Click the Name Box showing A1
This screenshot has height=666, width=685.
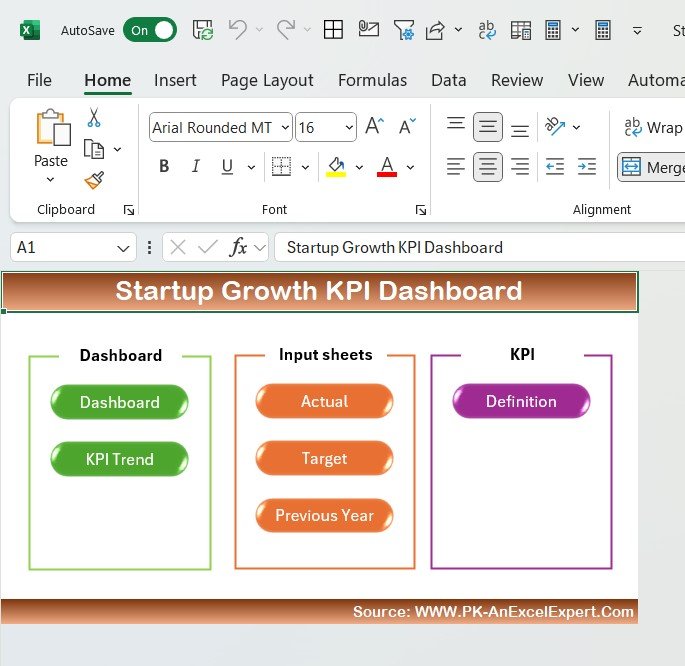[x=73, y=247]
